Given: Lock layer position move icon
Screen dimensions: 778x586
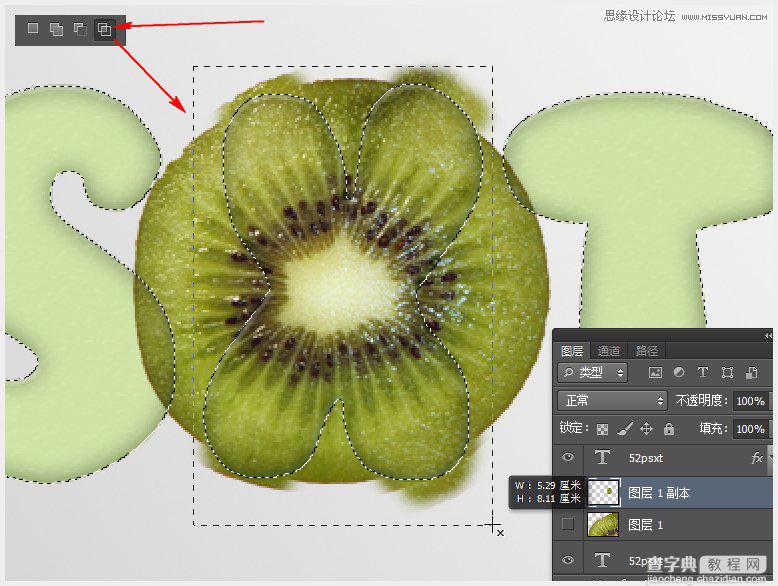Looking at the screenshot, I should click(x=646, y=428).
